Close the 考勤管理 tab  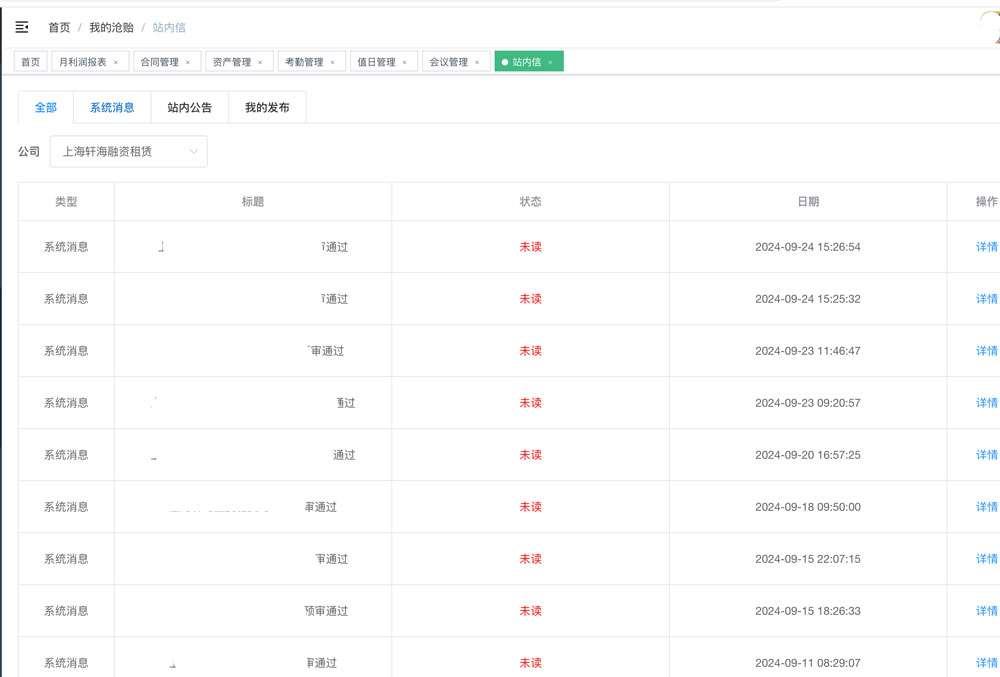pyautogui.click(x=333, y=62)
